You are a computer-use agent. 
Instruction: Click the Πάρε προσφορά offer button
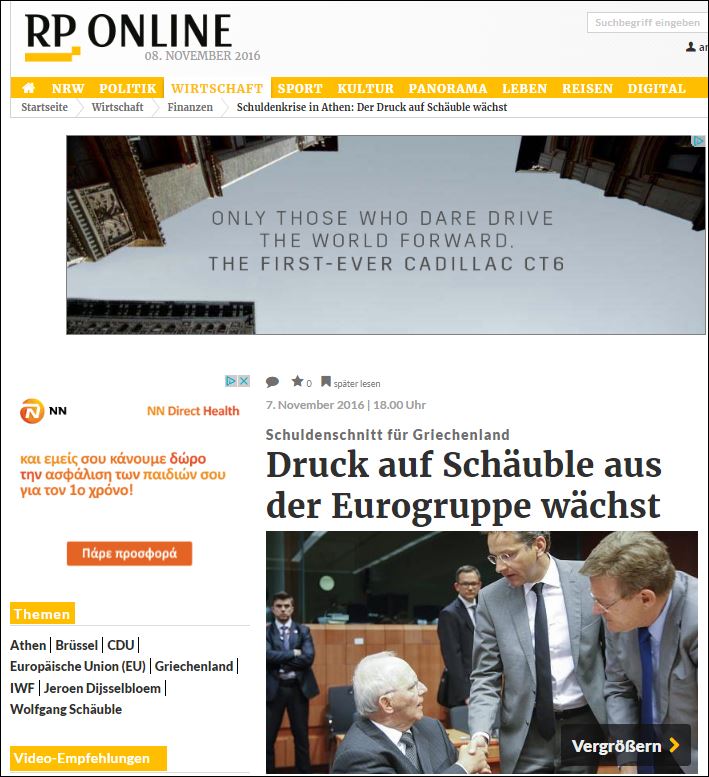tap(129, 554)
